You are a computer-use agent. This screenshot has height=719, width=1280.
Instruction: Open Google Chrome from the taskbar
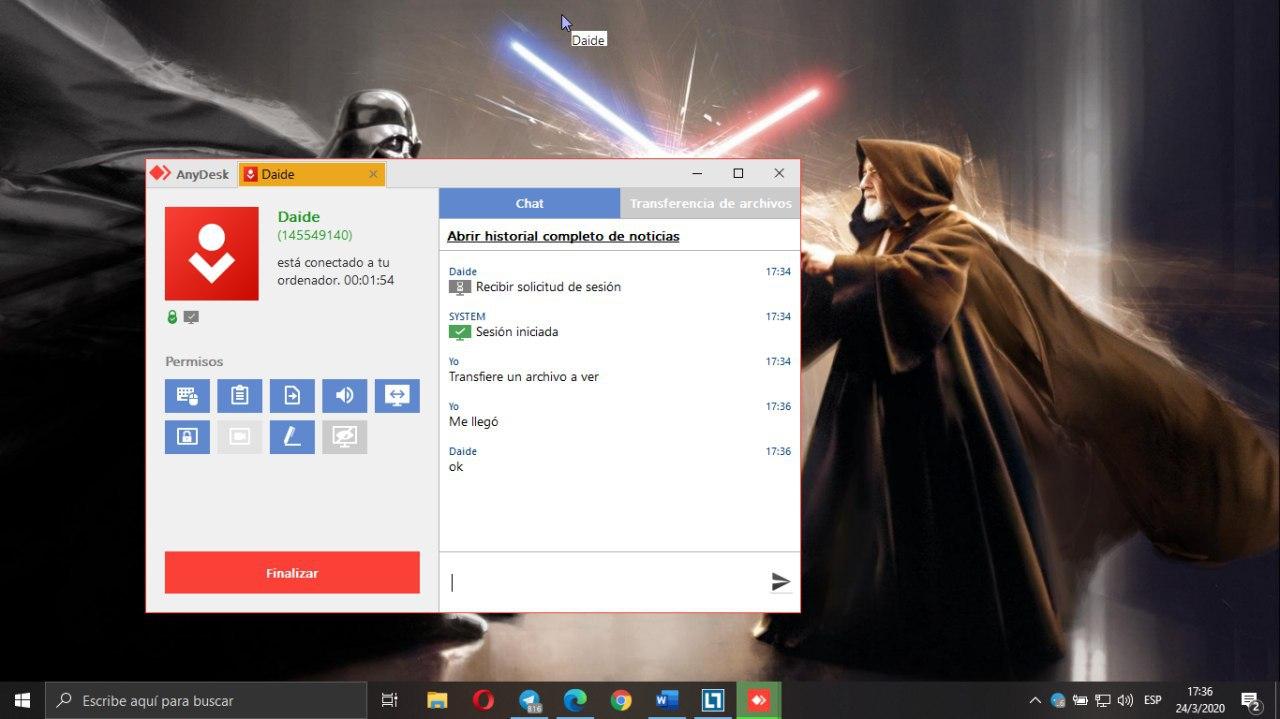621,700
